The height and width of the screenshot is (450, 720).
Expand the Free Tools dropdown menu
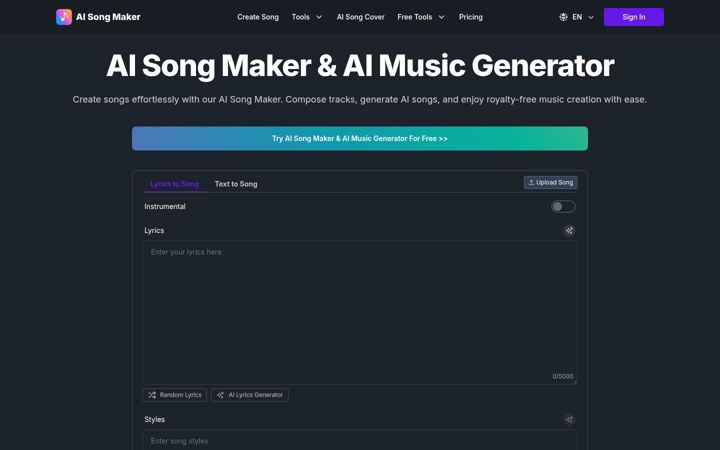pyautogui.click(x=421, y=17)
